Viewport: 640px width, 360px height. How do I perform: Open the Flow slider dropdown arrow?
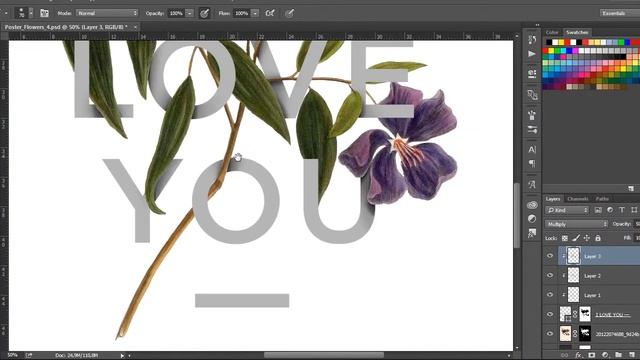tap(255, 13)
